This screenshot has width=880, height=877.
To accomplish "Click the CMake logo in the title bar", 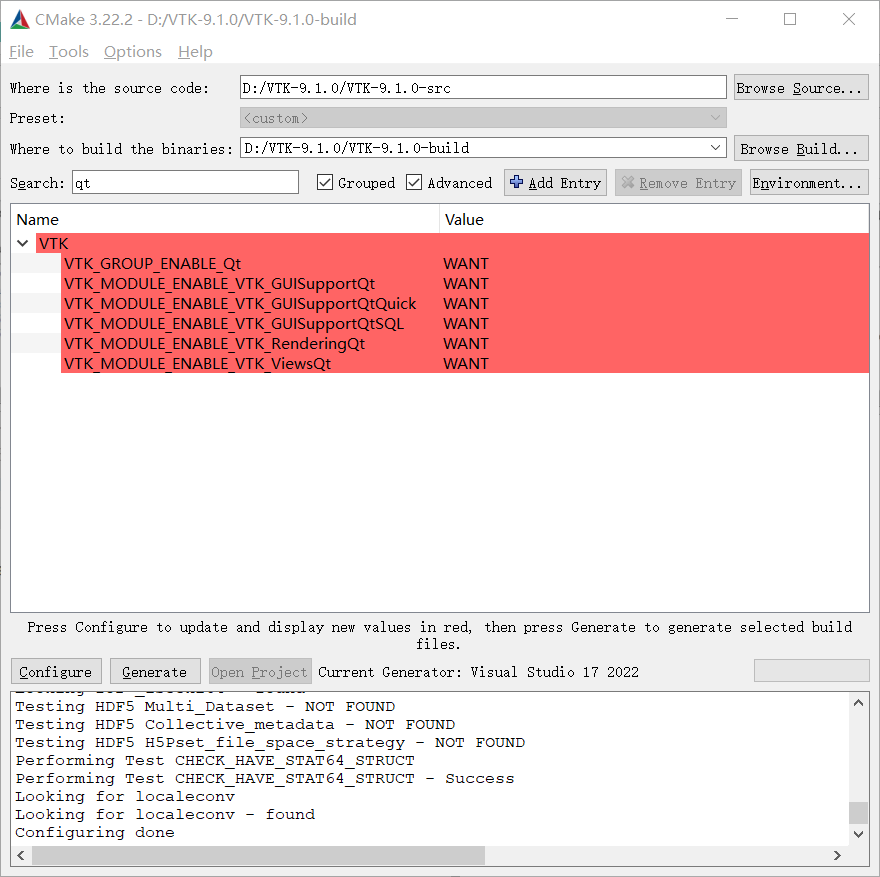I will tap(19, 18).
